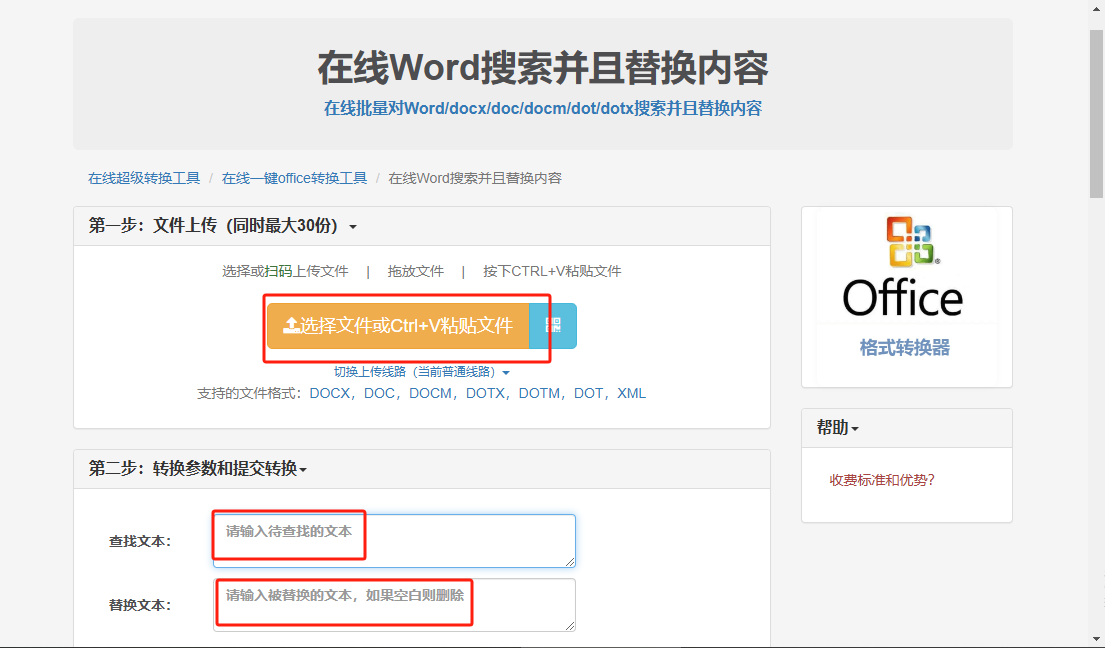Select the DOCX supported format link

click(330, 393)
